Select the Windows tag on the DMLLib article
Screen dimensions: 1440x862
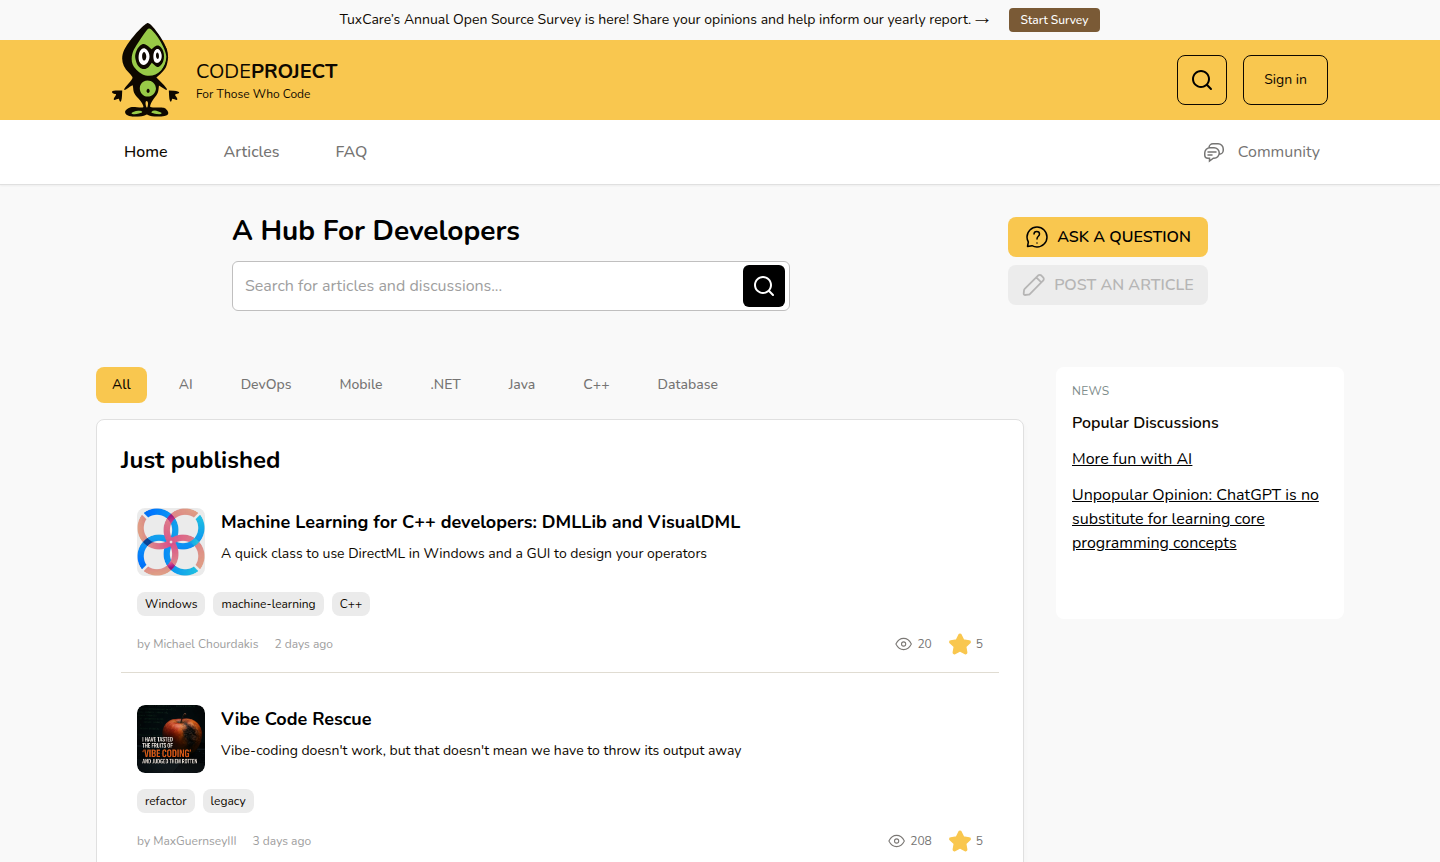[170, 603]
